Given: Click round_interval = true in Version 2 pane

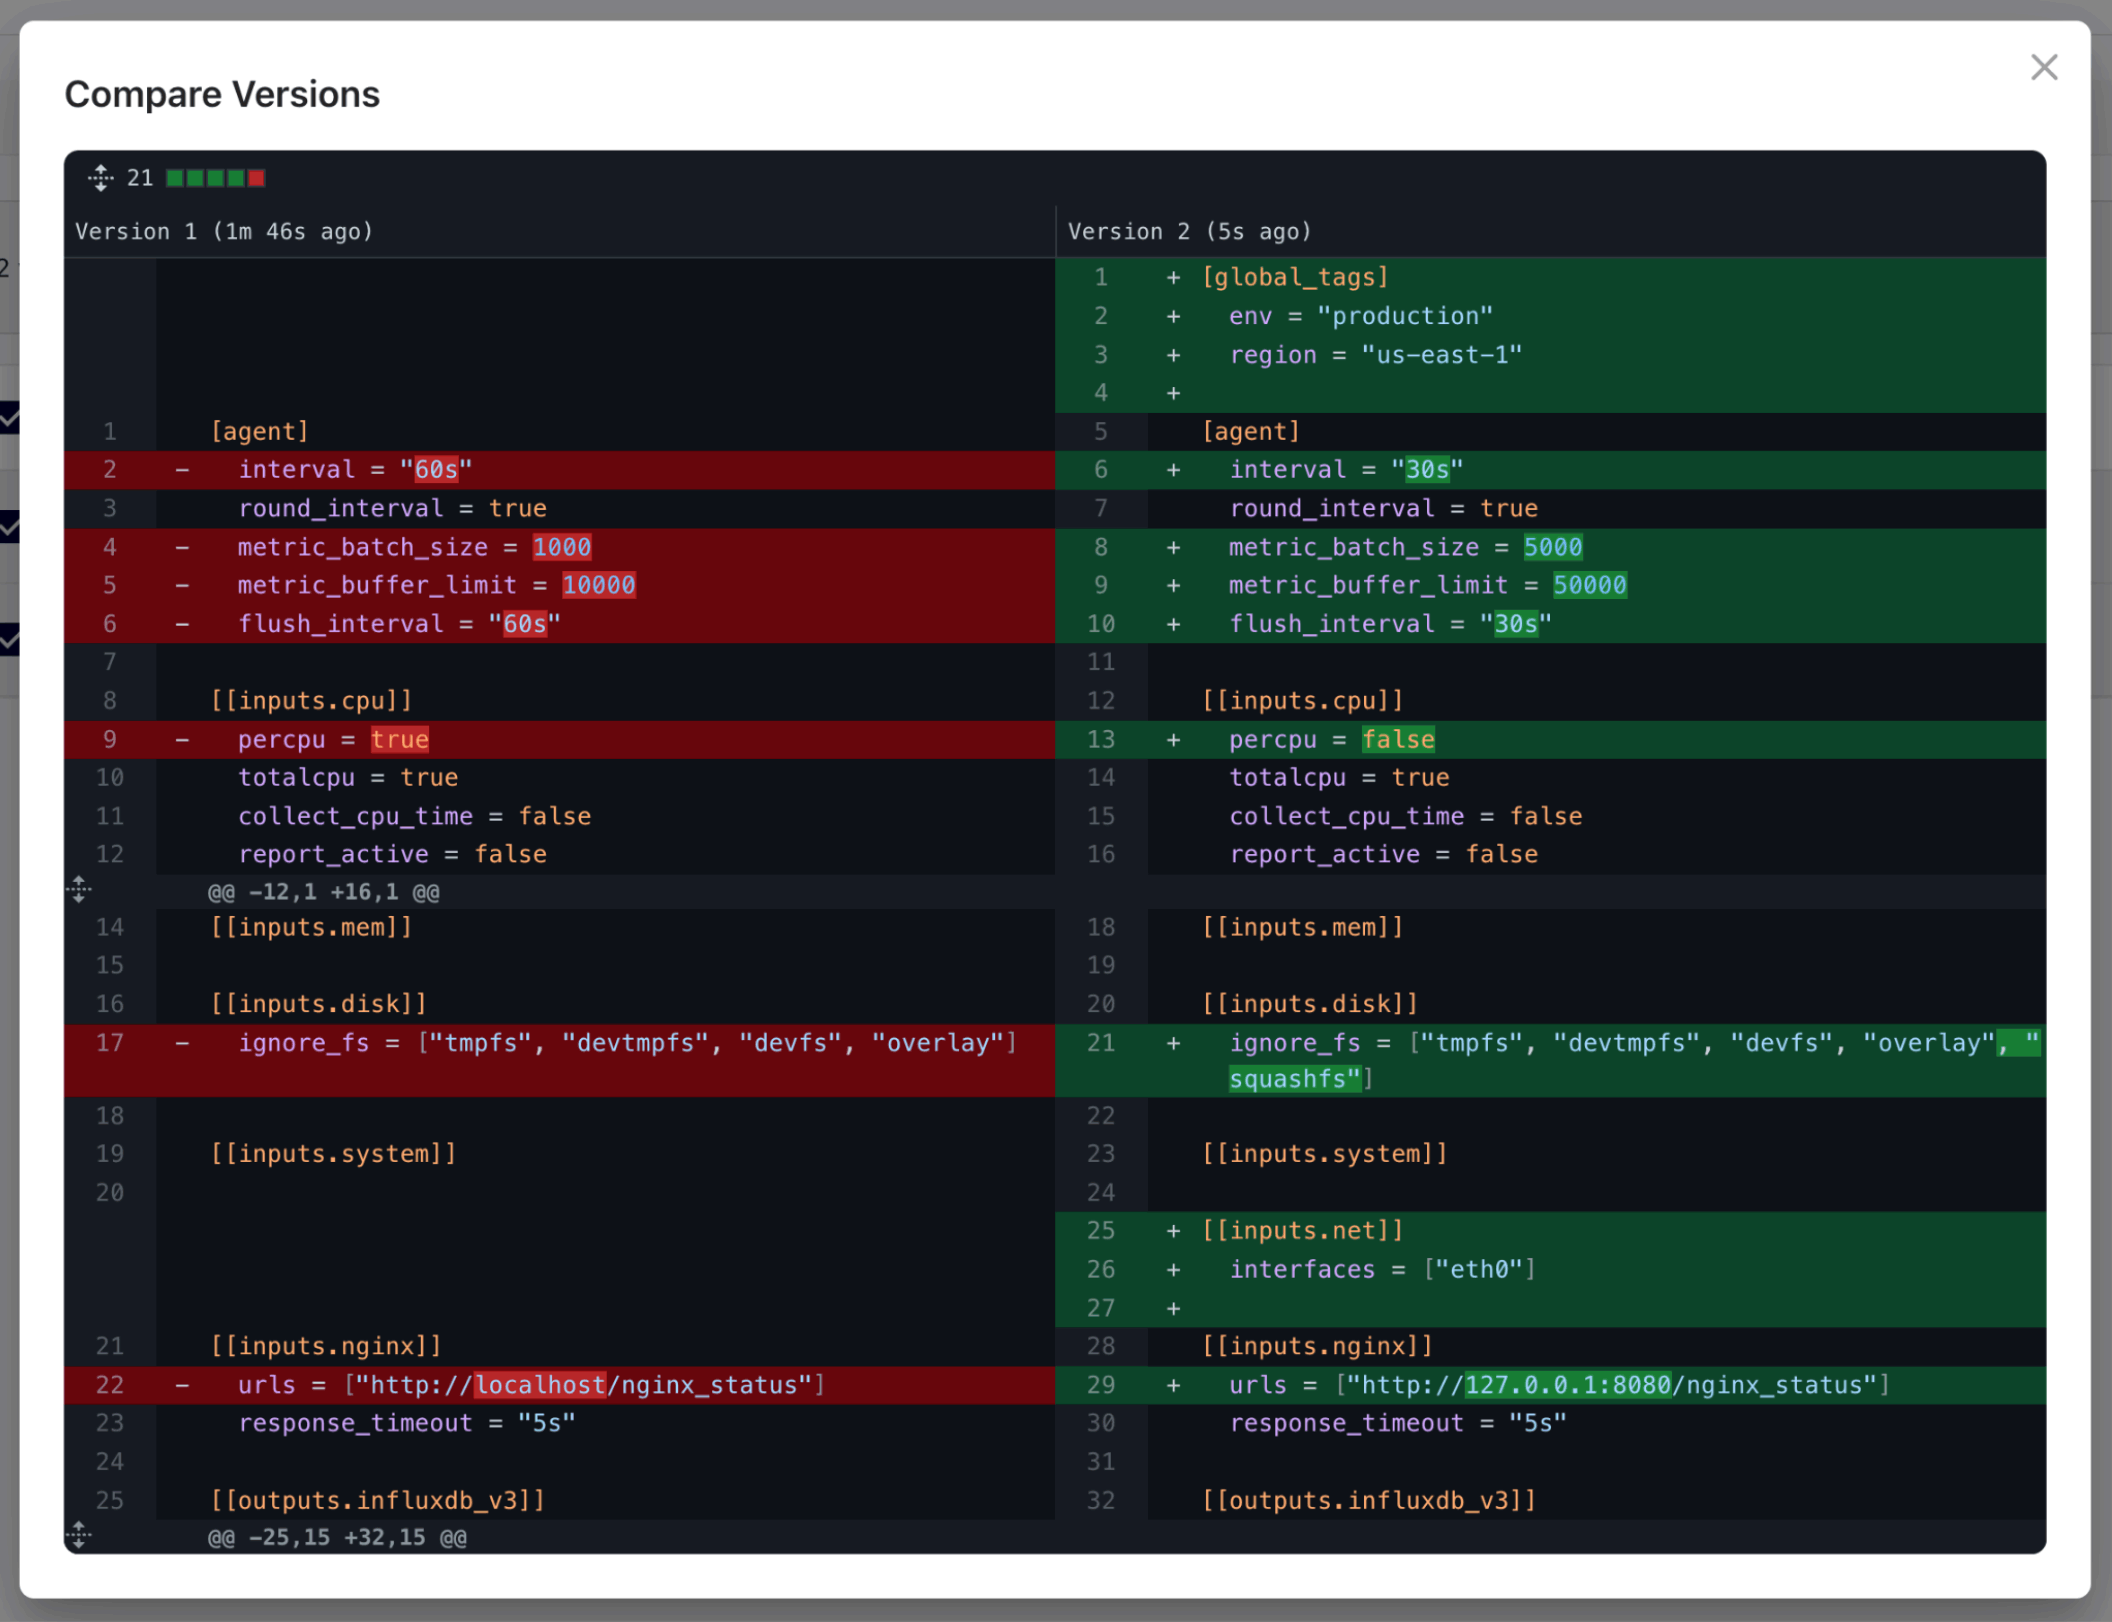Looking at the screenshot, I should click(1384, 509).
